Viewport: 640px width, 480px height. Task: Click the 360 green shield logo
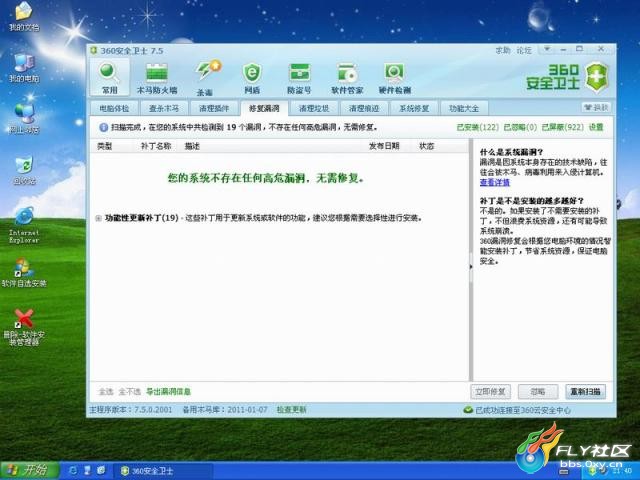click(597, 78)
